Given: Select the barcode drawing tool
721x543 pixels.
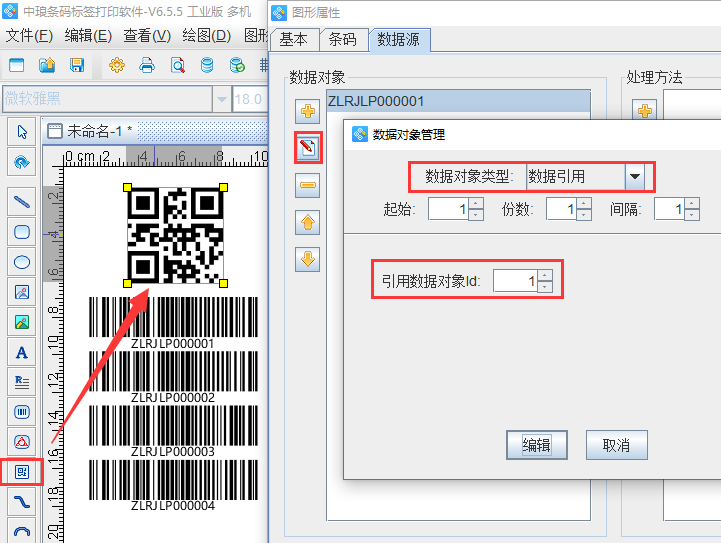Looking at the screenshot, I should [x=22, y=412].
